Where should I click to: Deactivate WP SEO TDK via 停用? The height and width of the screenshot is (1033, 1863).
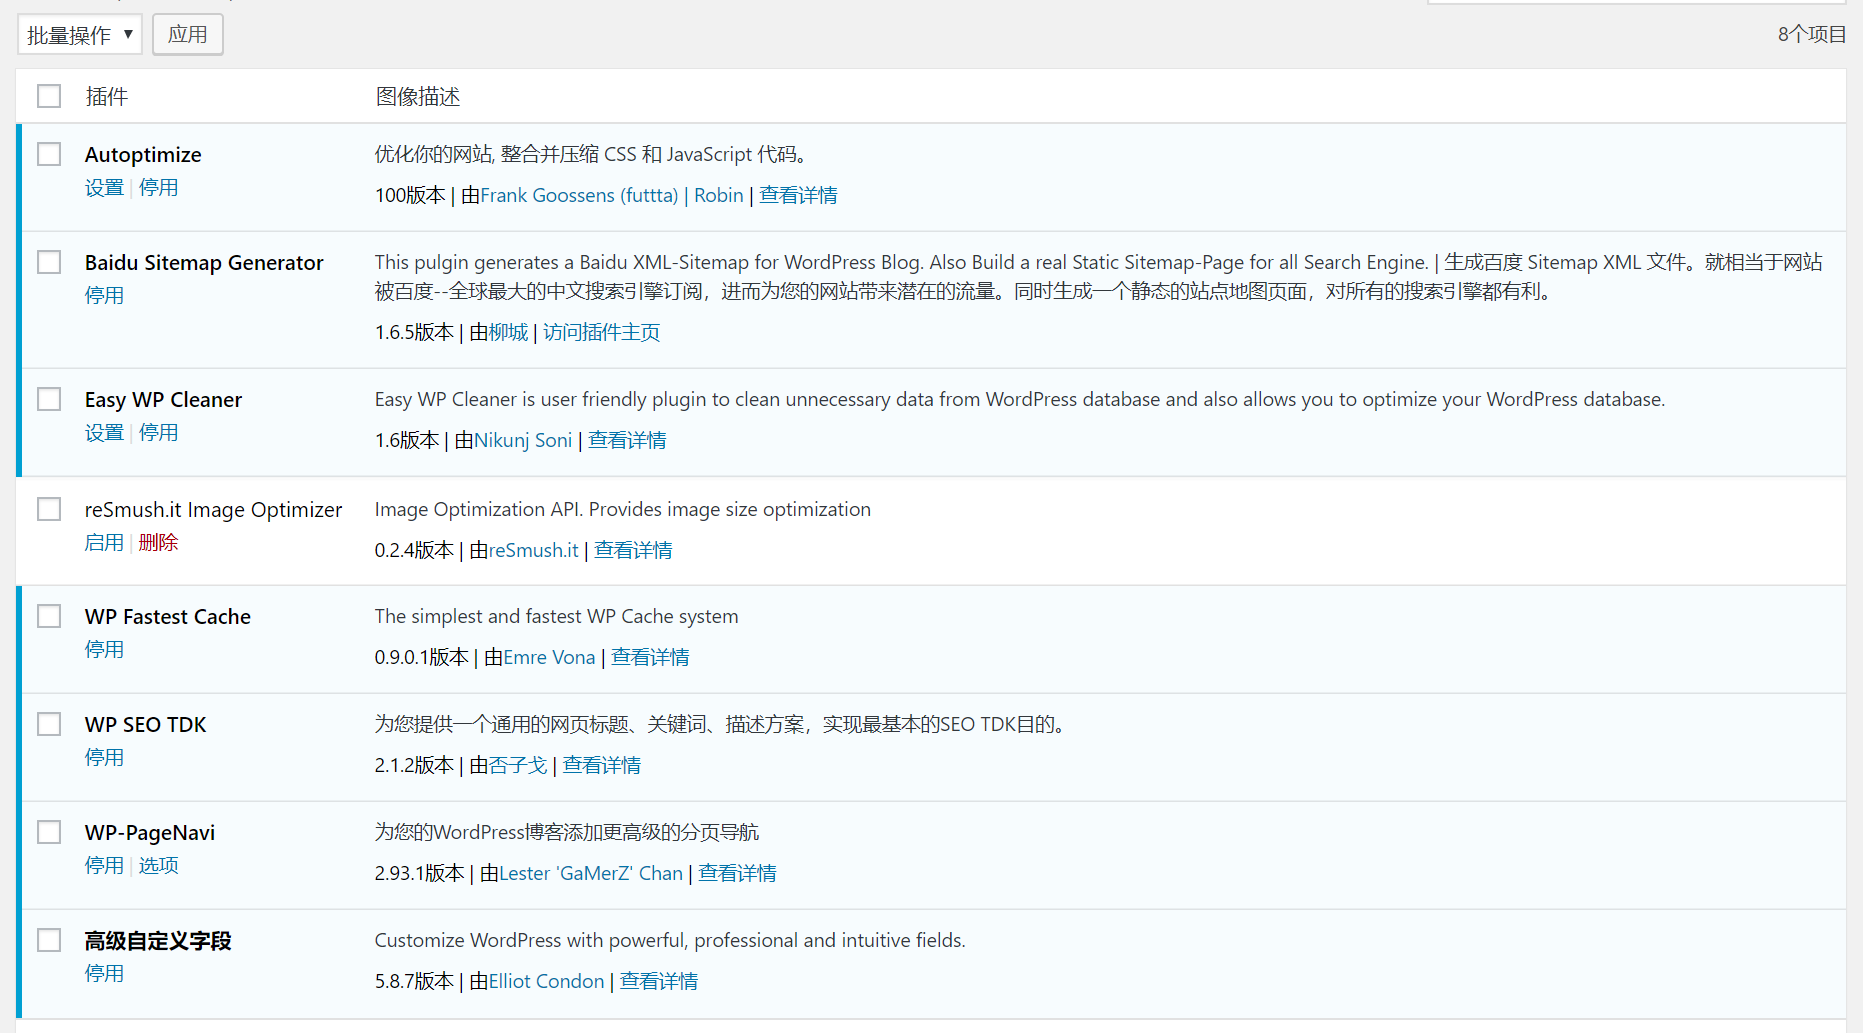point(104,758)
